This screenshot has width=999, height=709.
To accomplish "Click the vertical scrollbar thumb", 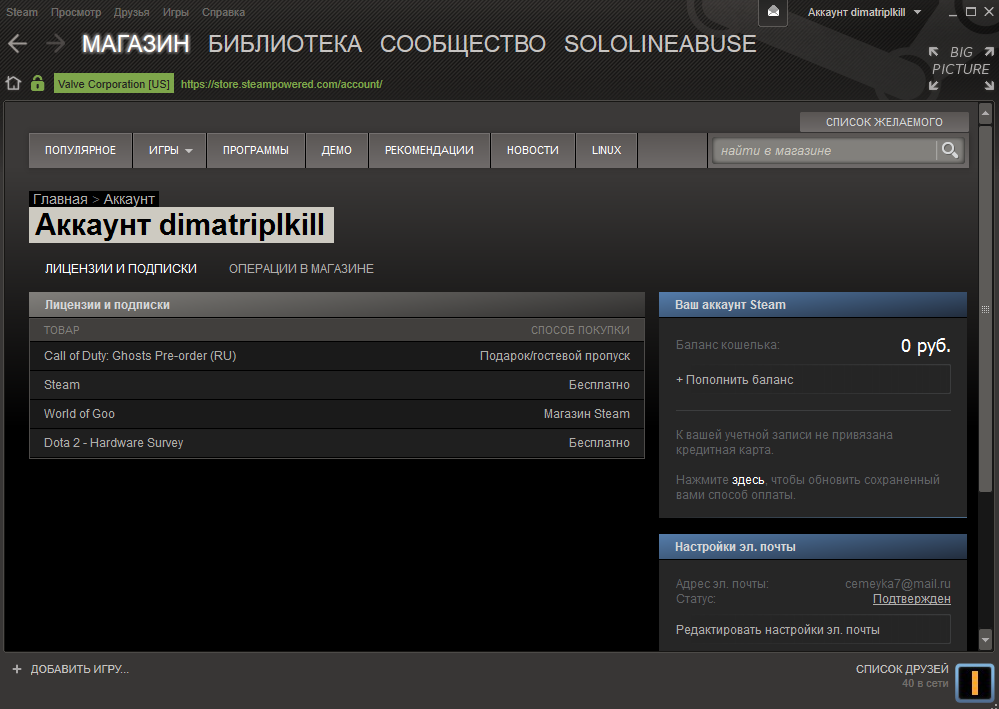I will click(x=985, y=308).
